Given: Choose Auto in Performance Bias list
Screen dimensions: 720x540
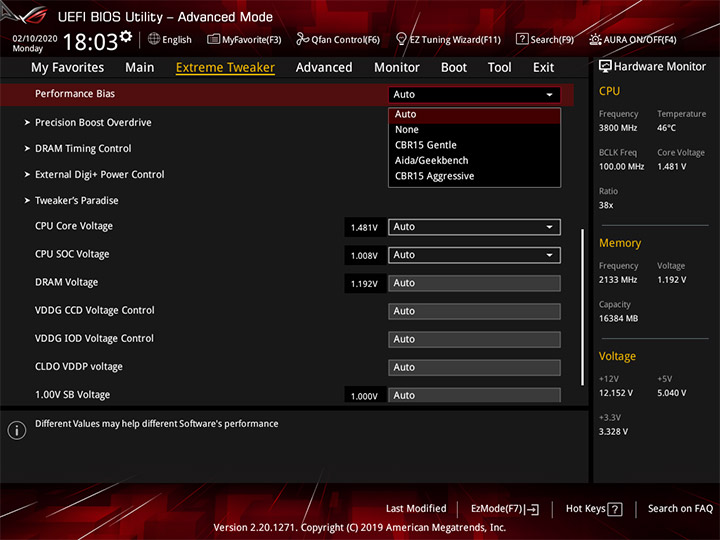Looking at the screenshot, I should [474, 114].
